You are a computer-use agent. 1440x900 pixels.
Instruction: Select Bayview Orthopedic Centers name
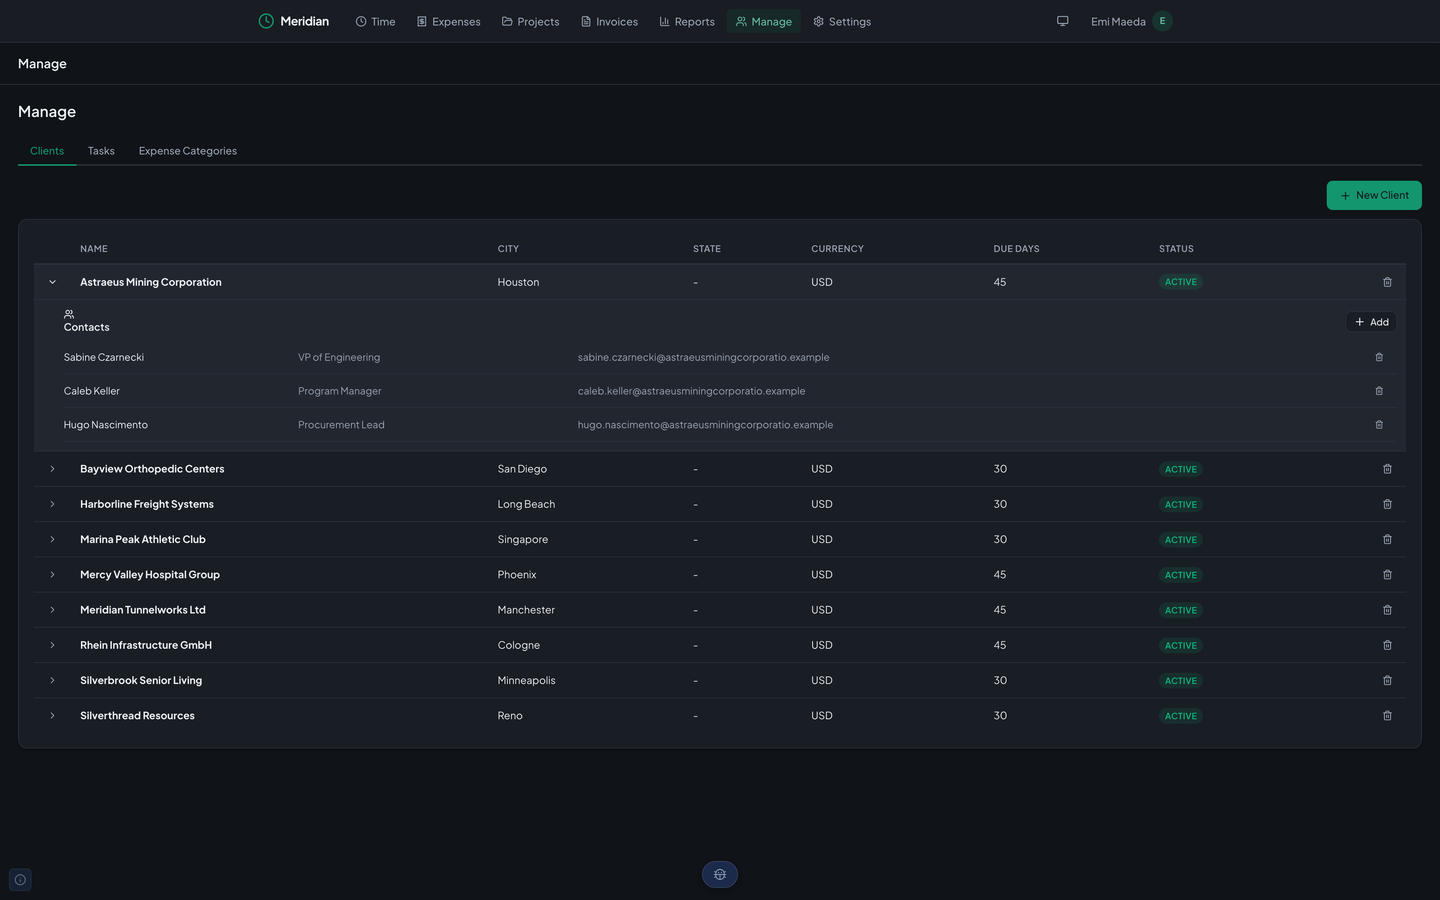click(152, 469)
